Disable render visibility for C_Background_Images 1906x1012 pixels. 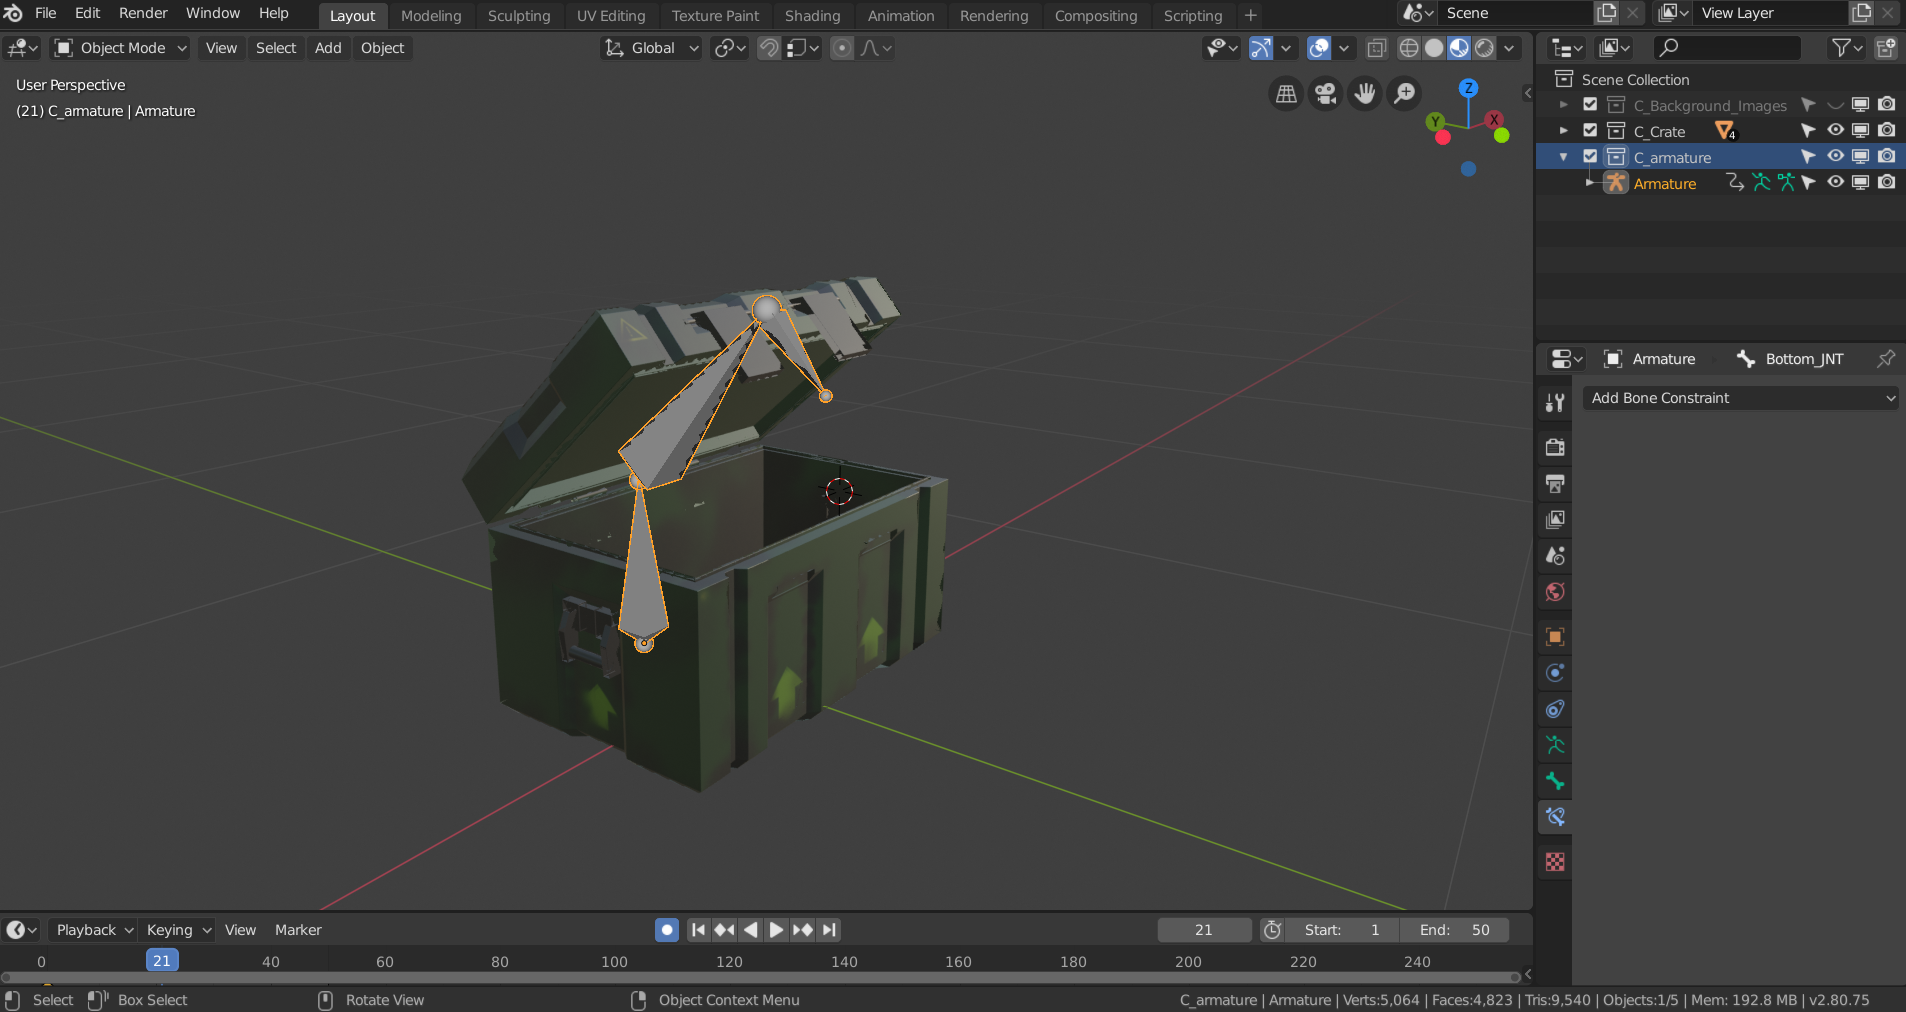coord(1887,104)
